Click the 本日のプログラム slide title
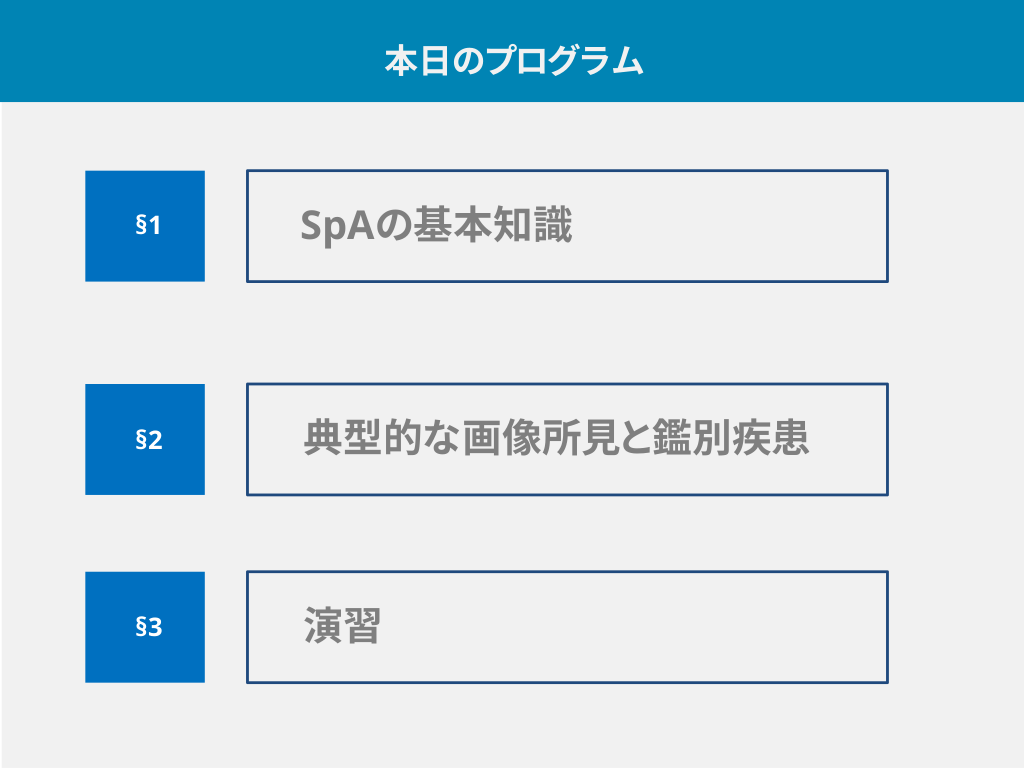Image resolution: width=1024 pixels, height=768 pixels. (513, 60)
